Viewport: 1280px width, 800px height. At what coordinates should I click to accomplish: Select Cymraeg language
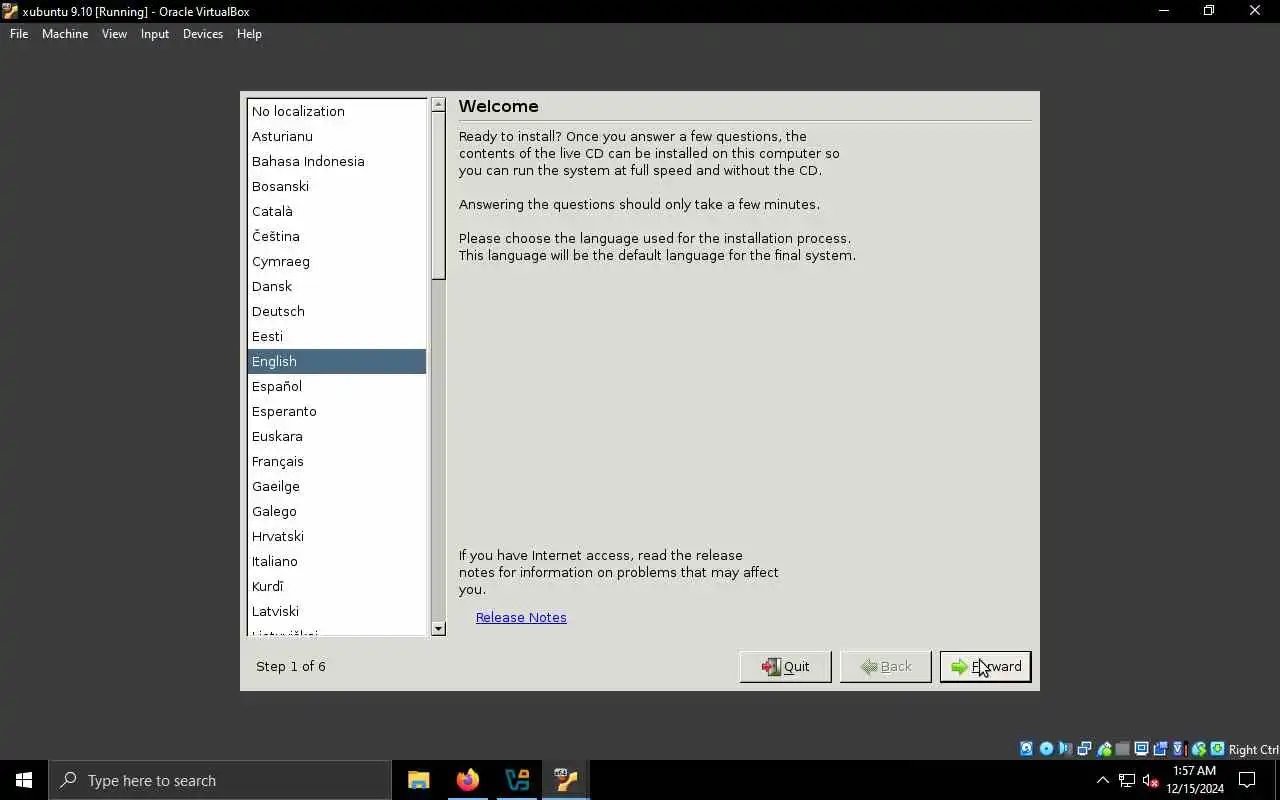(337, 261)
